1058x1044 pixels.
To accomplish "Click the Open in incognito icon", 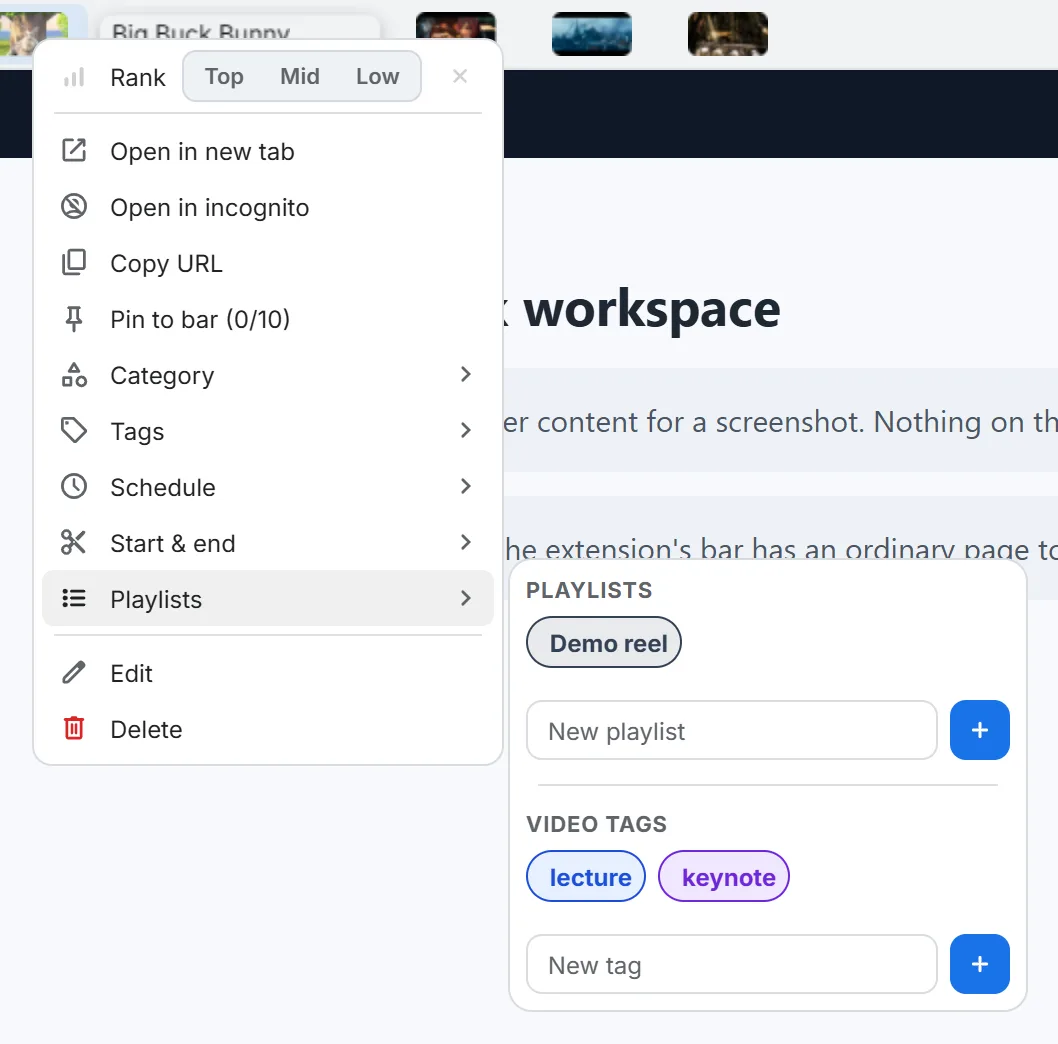I will tap(74, 207).
